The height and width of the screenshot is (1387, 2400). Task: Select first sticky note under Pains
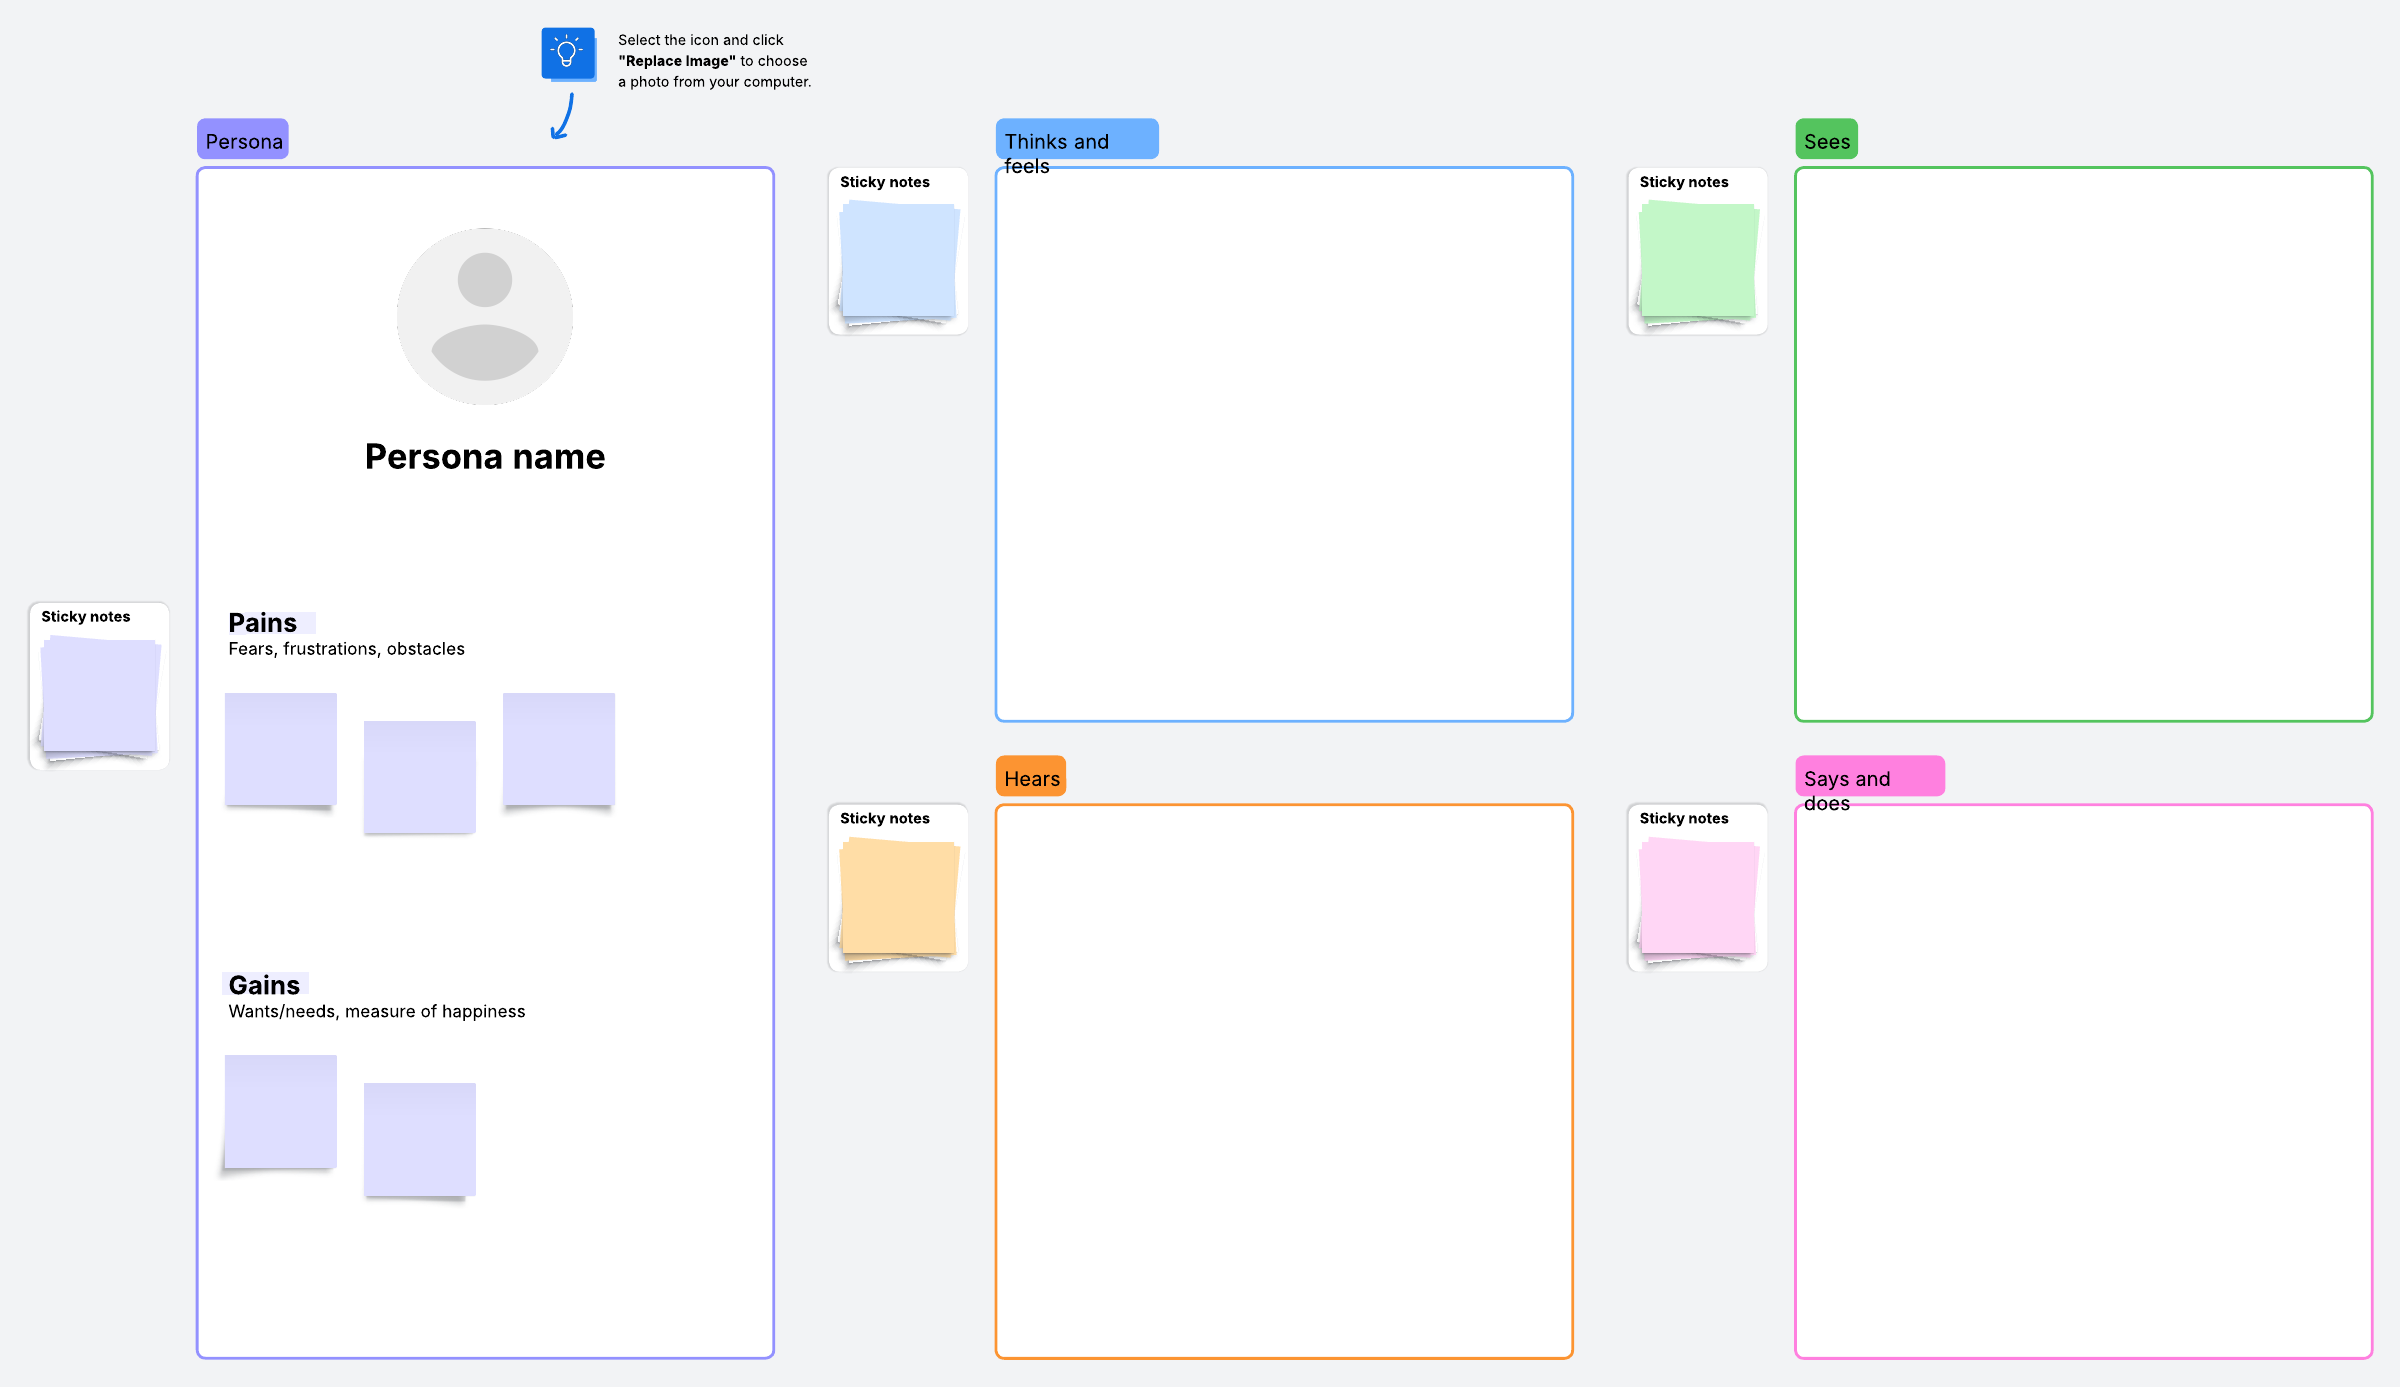(x=281, y=748)
